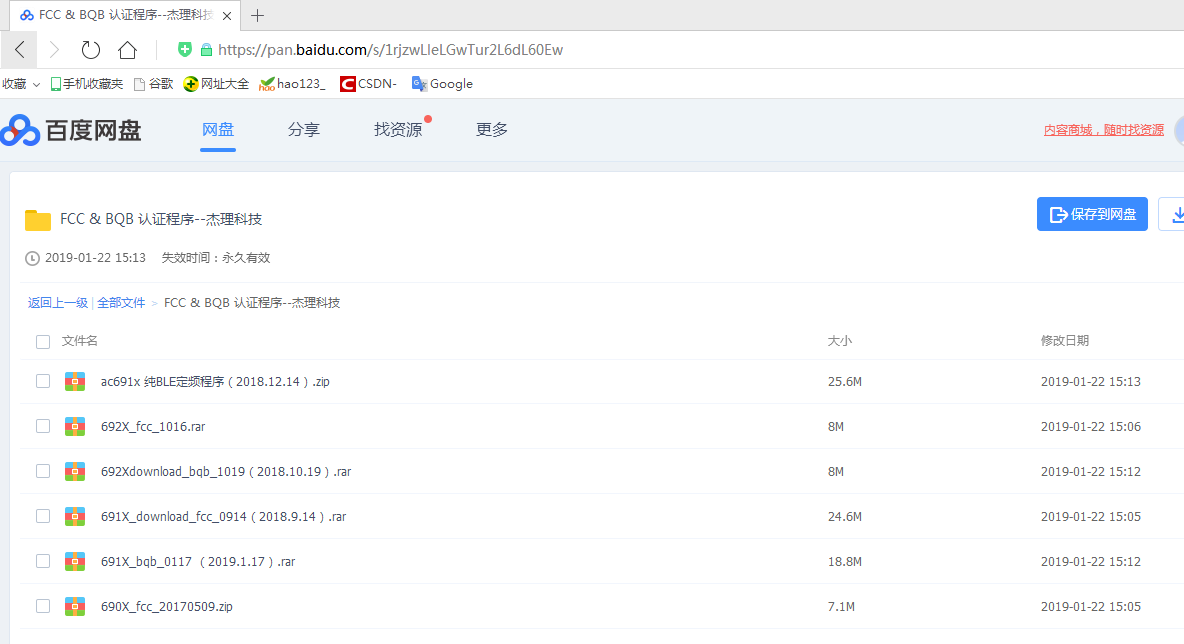Viewport: 1184px width, 644px height.
Task: Open the 更多 menu
Action: (x=492, y=130)
